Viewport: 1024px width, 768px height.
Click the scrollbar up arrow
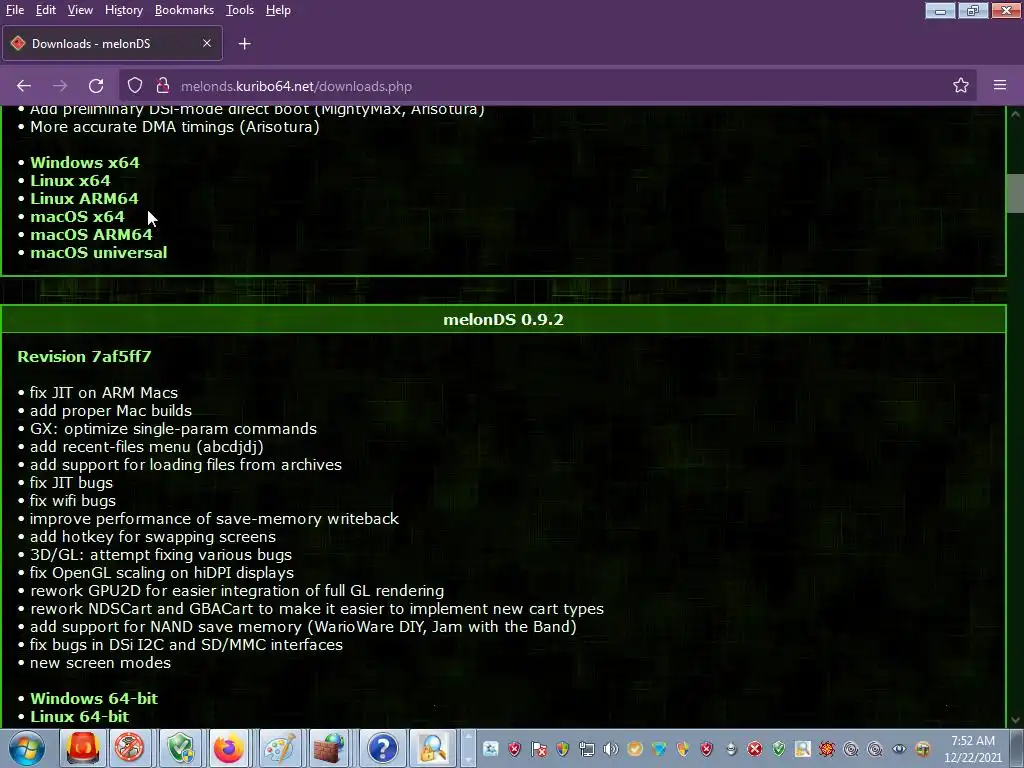[x=1016, y=114]
